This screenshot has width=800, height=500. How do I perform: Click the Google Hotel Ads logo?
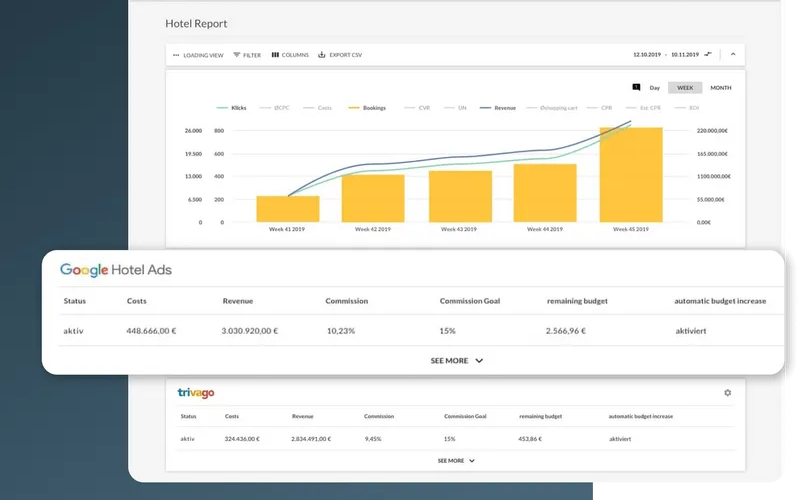[x=117, y=270]
